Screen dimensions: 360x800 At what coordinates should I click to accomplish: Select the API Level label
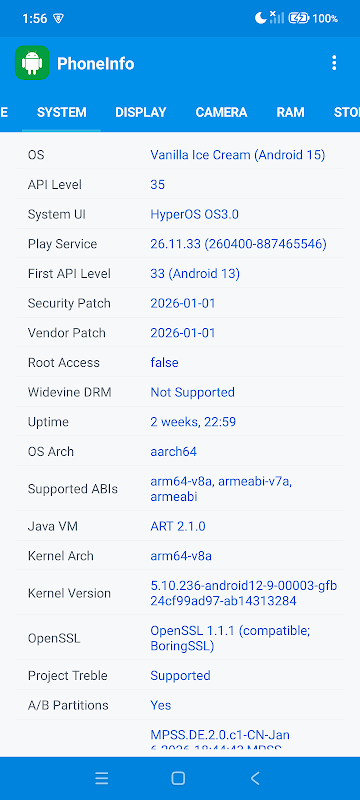[x=55, y=184]
